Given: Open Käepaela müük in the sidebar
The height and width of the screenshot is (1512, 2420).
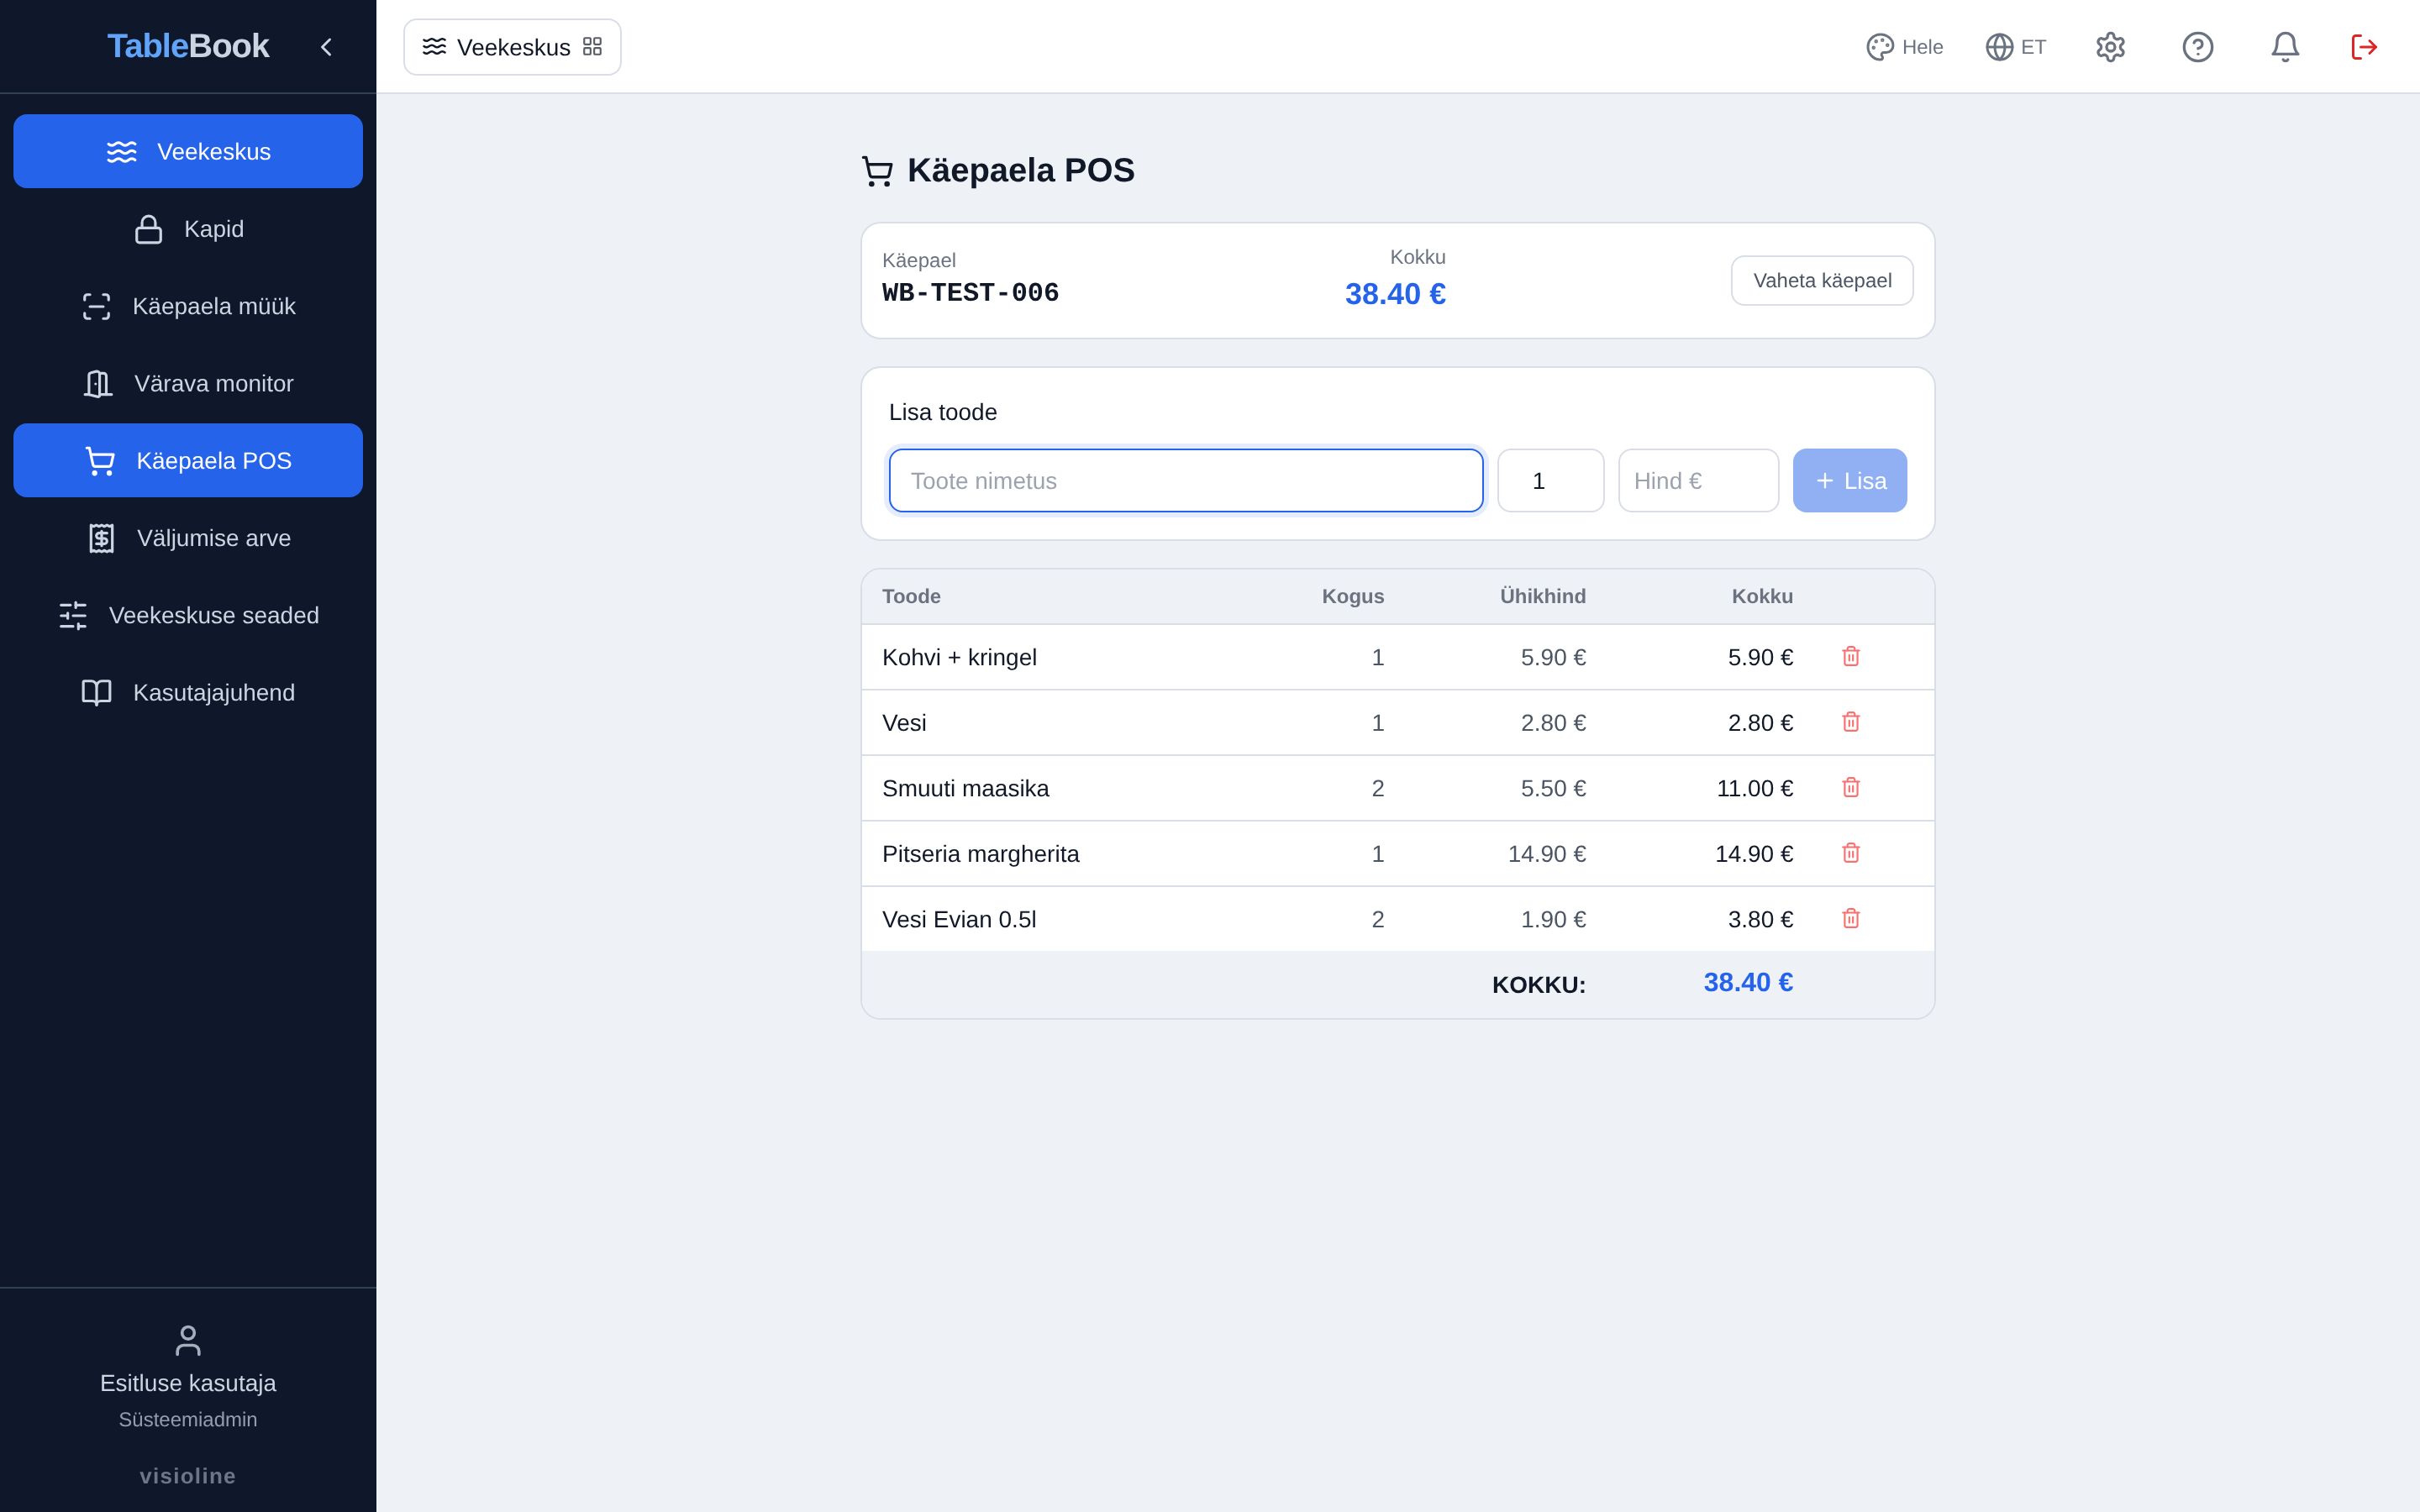Looking at the screenshot, I should click(188, 306).
